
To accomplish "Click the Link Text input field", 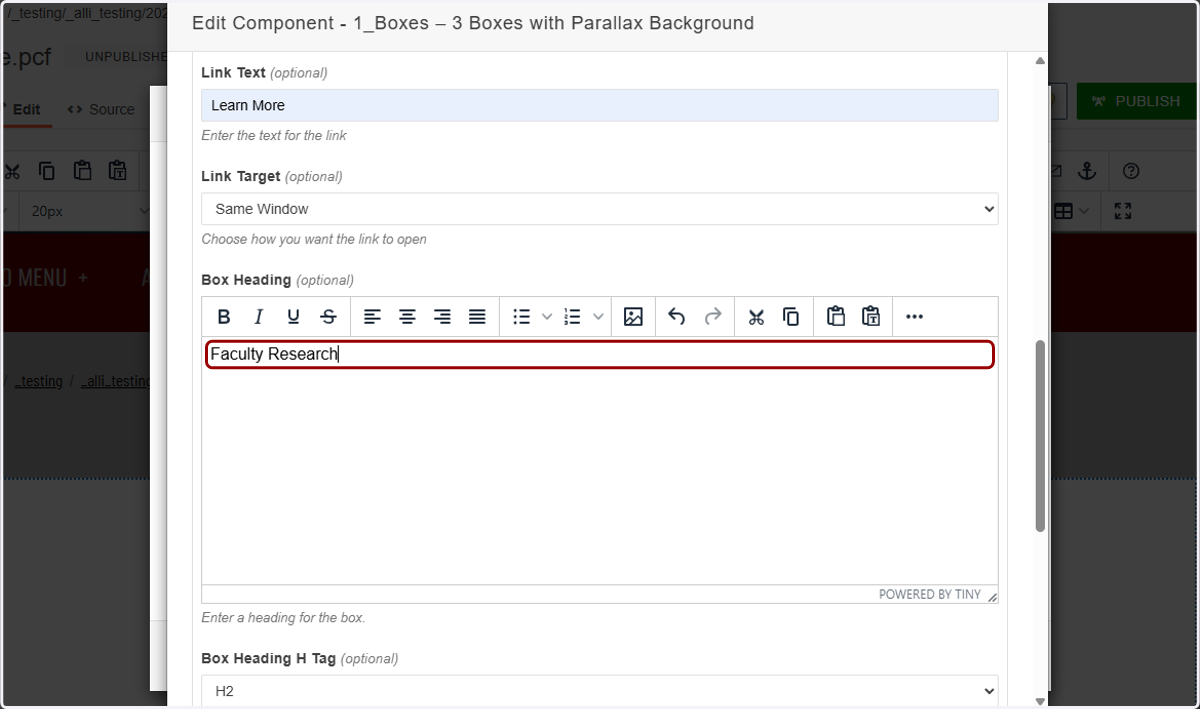I will click(x=600, y=105).
